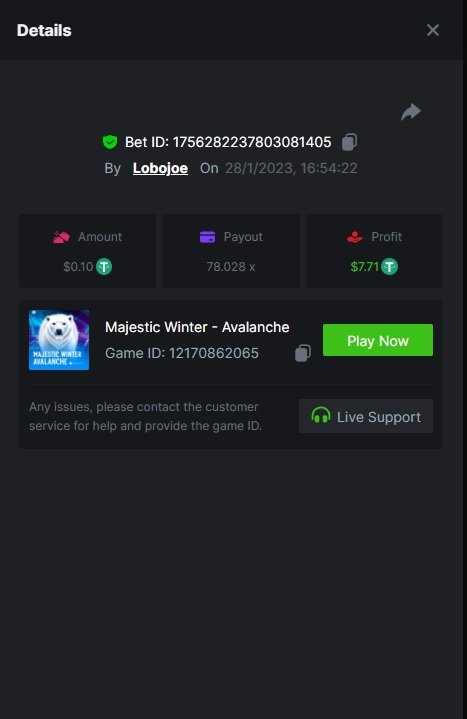
Task: Copy the Bet ID using the copy icon
Action: [x=349, y=142]
